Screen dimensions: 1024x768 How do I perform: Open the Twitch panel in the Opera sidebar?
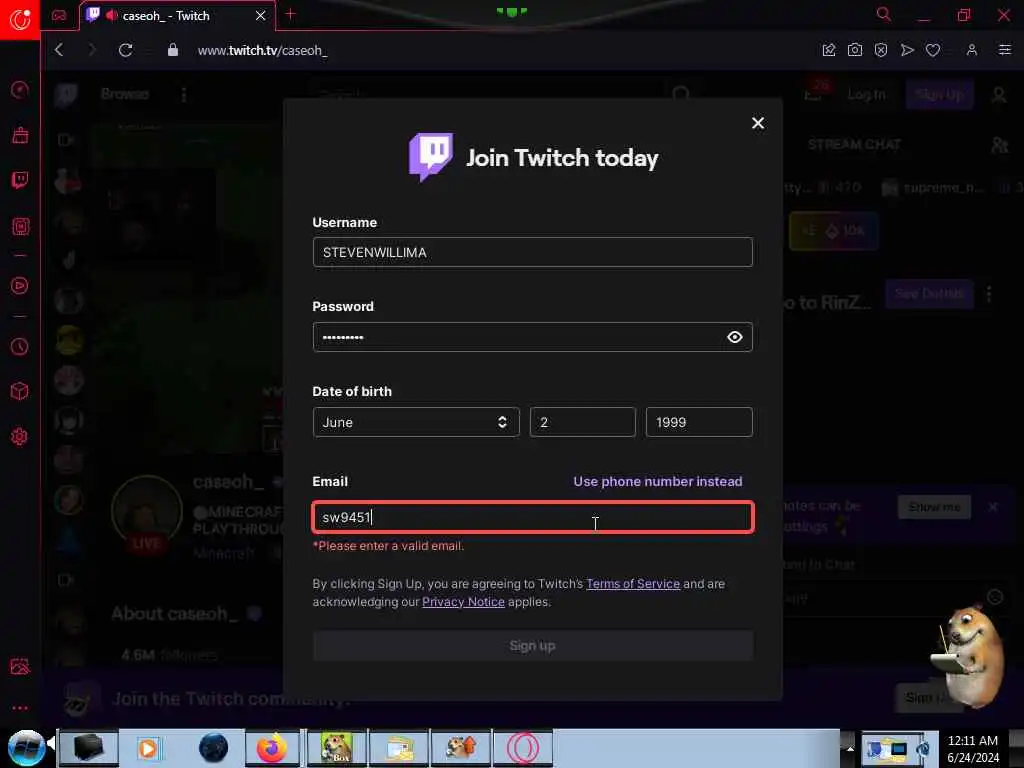[20, 180]
